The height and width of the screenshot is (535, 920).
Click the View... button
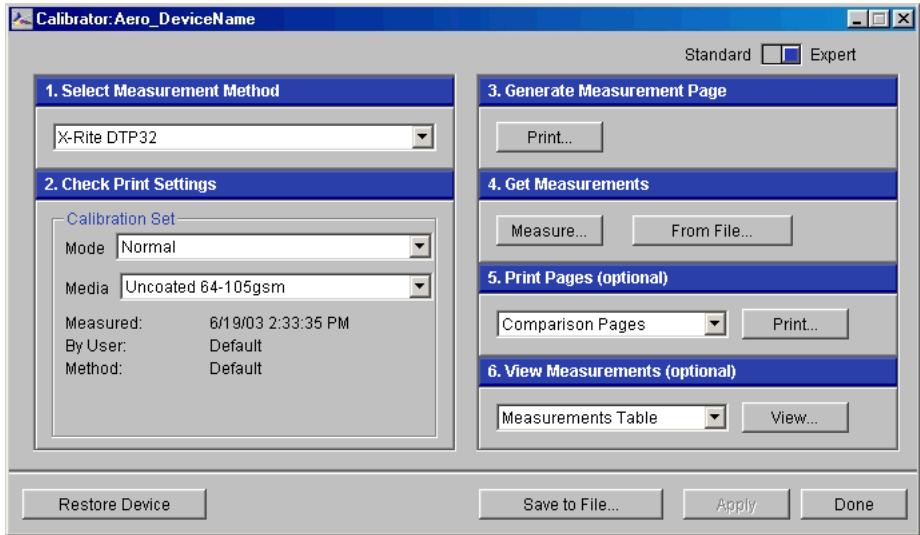795,417
